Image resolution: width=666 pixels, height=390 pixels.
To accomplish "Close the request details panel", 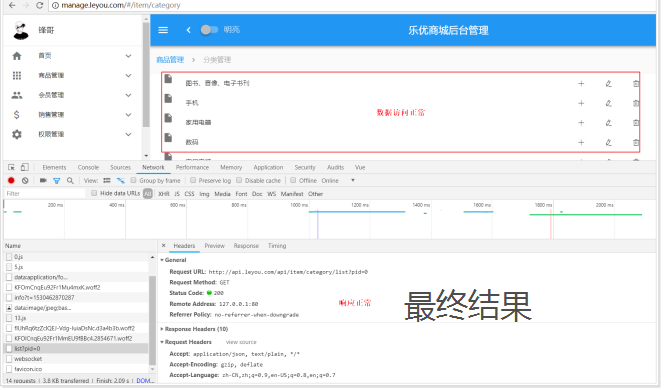I will 164,246.
